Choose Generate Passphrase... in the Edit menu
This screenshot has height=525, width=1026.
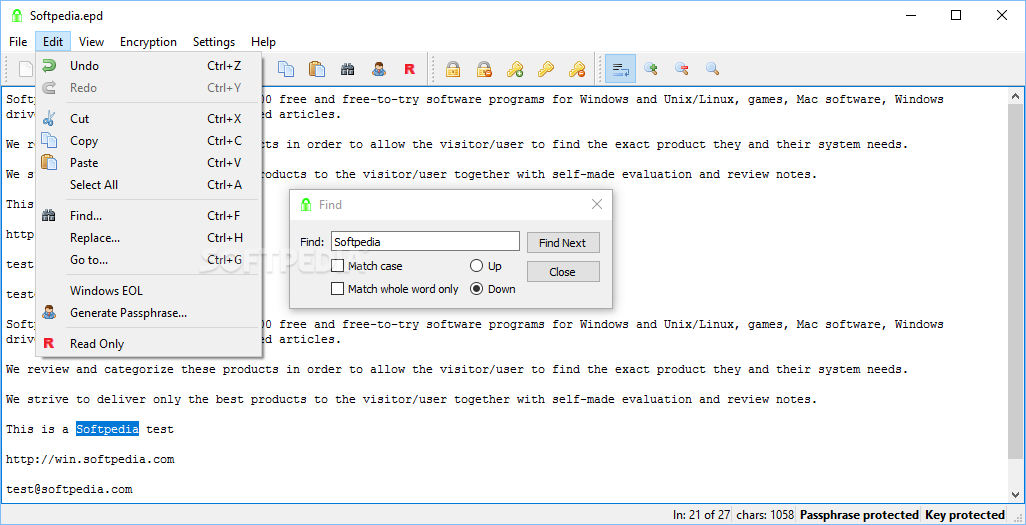click(x=149, y=313)
